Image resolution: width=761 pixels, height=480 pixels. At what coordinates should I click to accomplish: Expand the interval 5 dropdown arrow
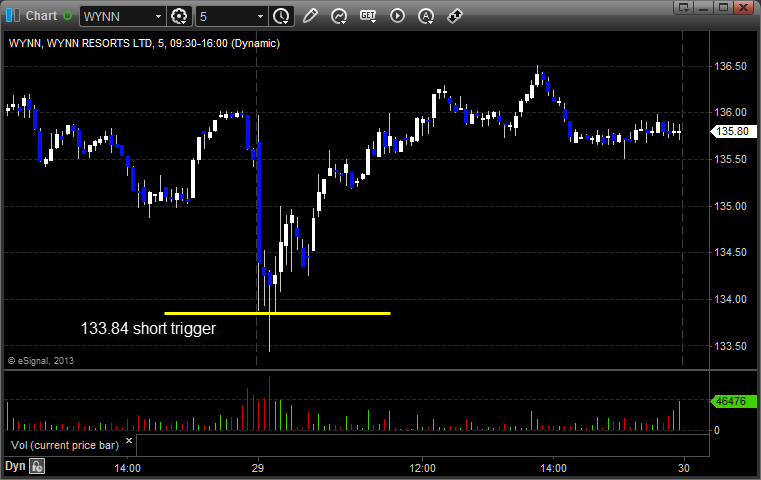point(261,17)
